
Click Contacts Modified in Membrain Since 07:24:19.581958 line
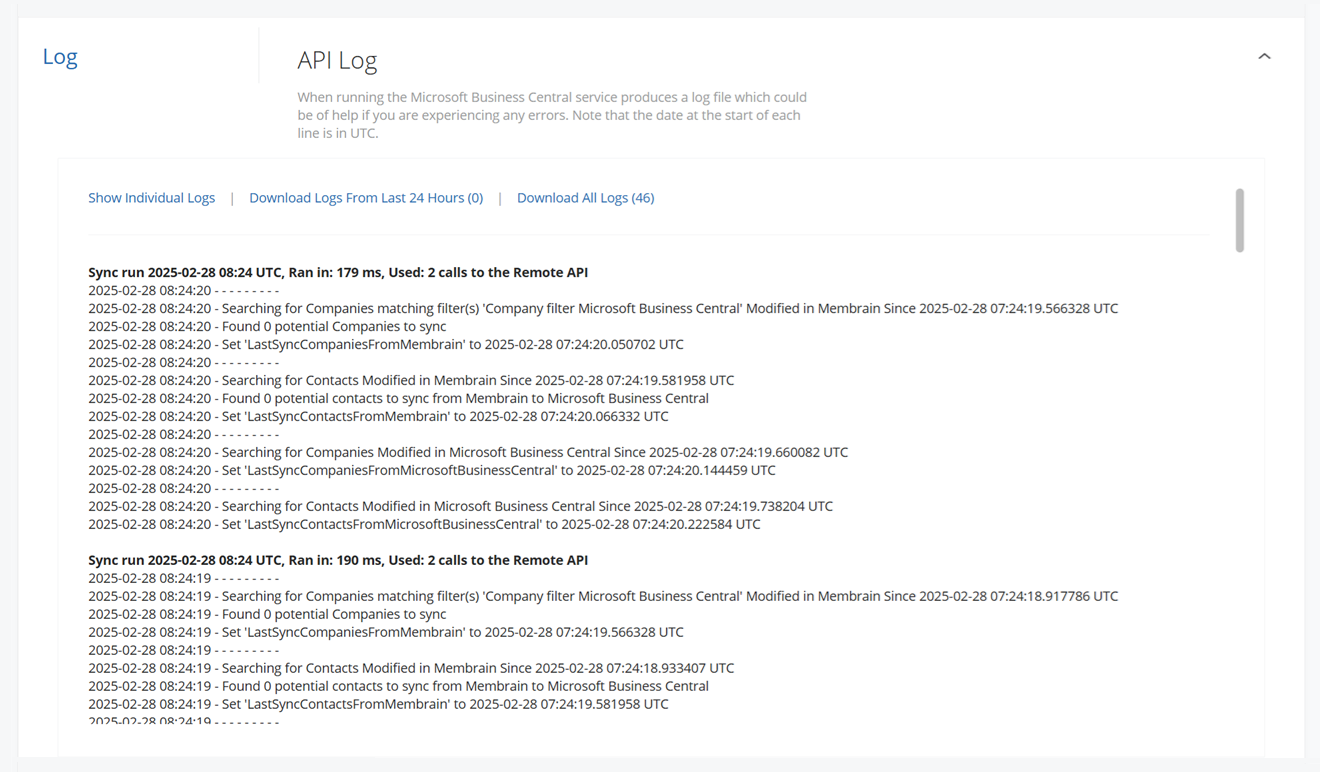tap(411, 380)
